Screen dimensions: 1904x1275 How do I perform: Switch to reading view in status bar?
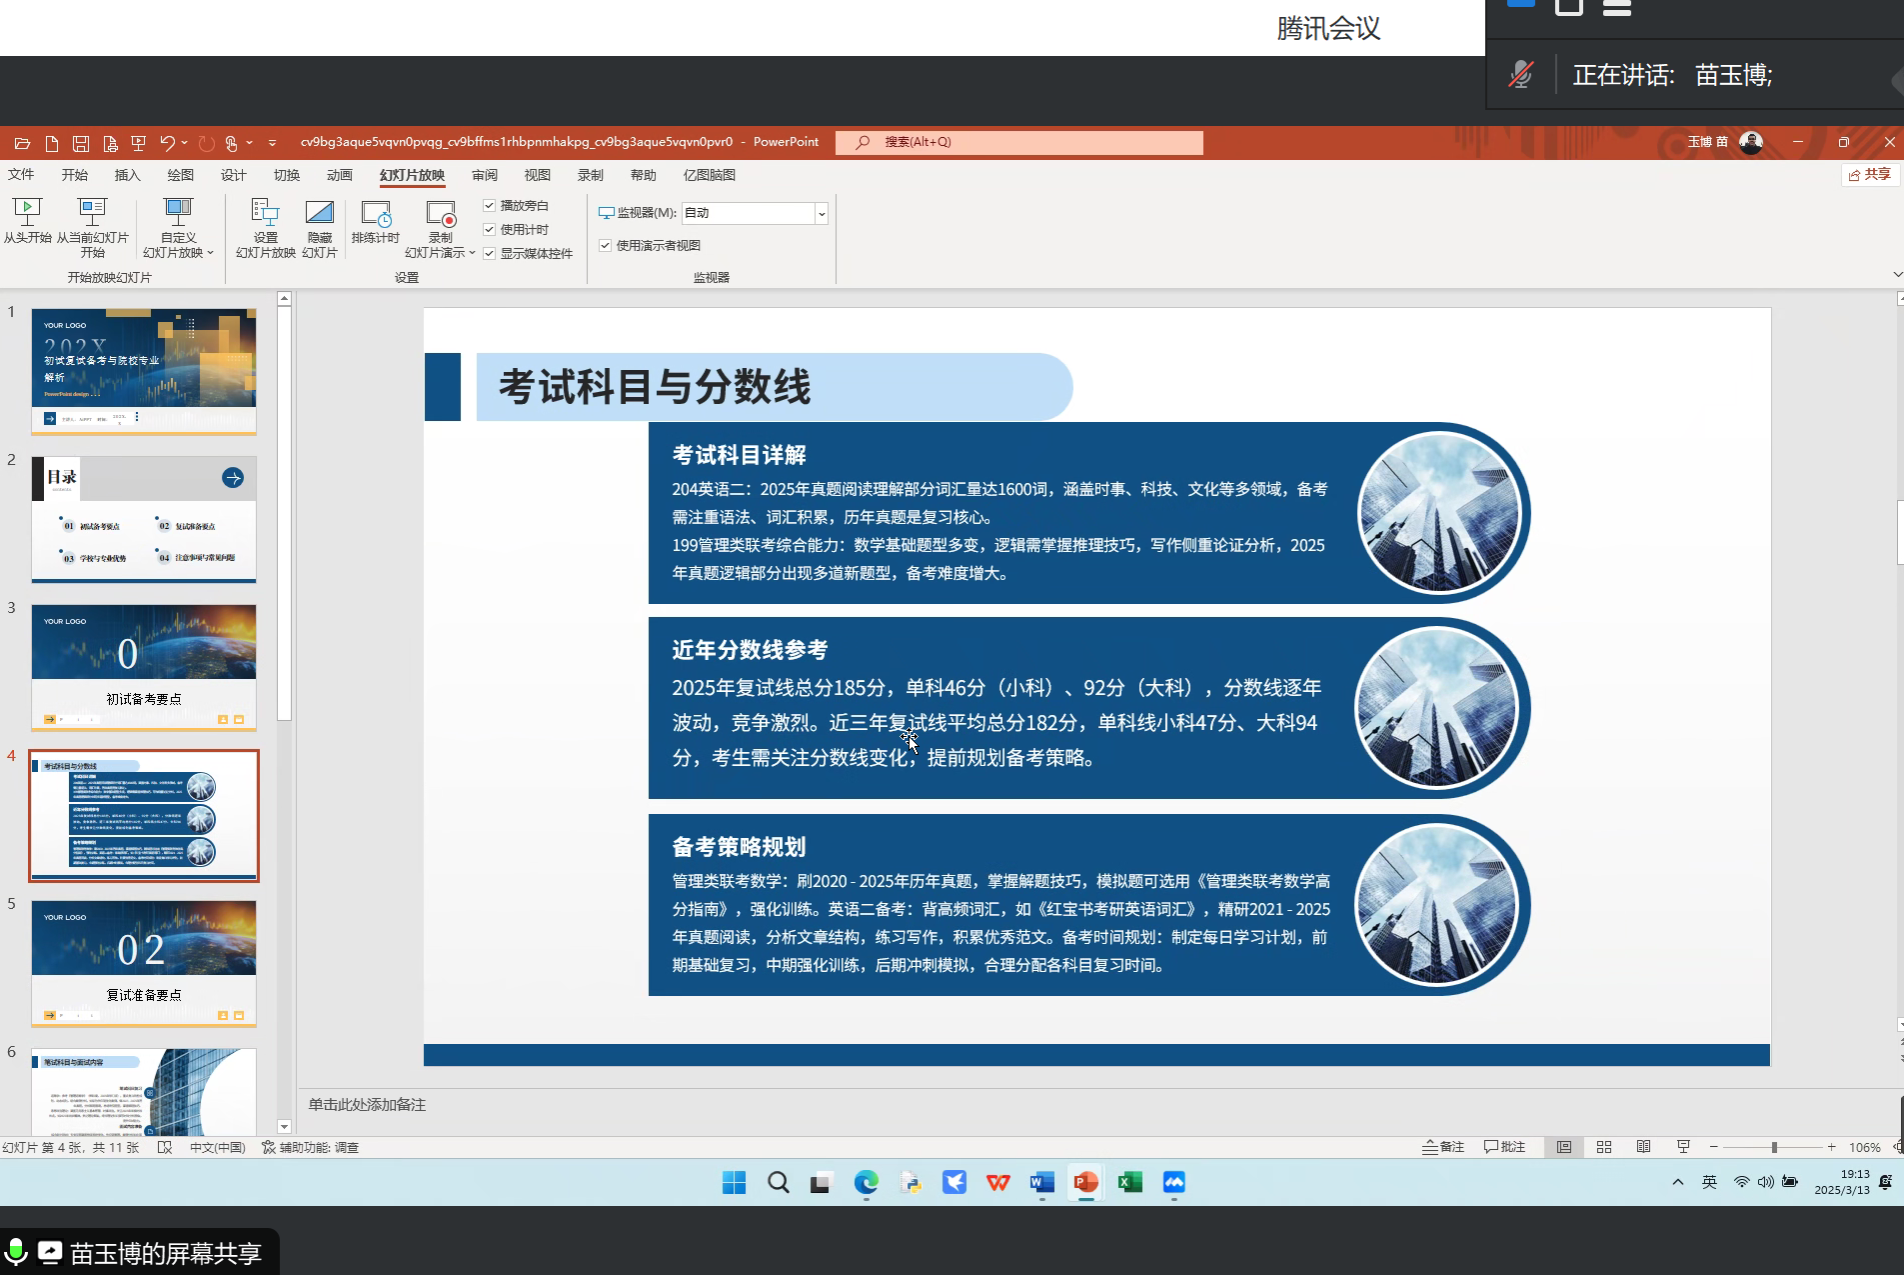[1643, 1147]
